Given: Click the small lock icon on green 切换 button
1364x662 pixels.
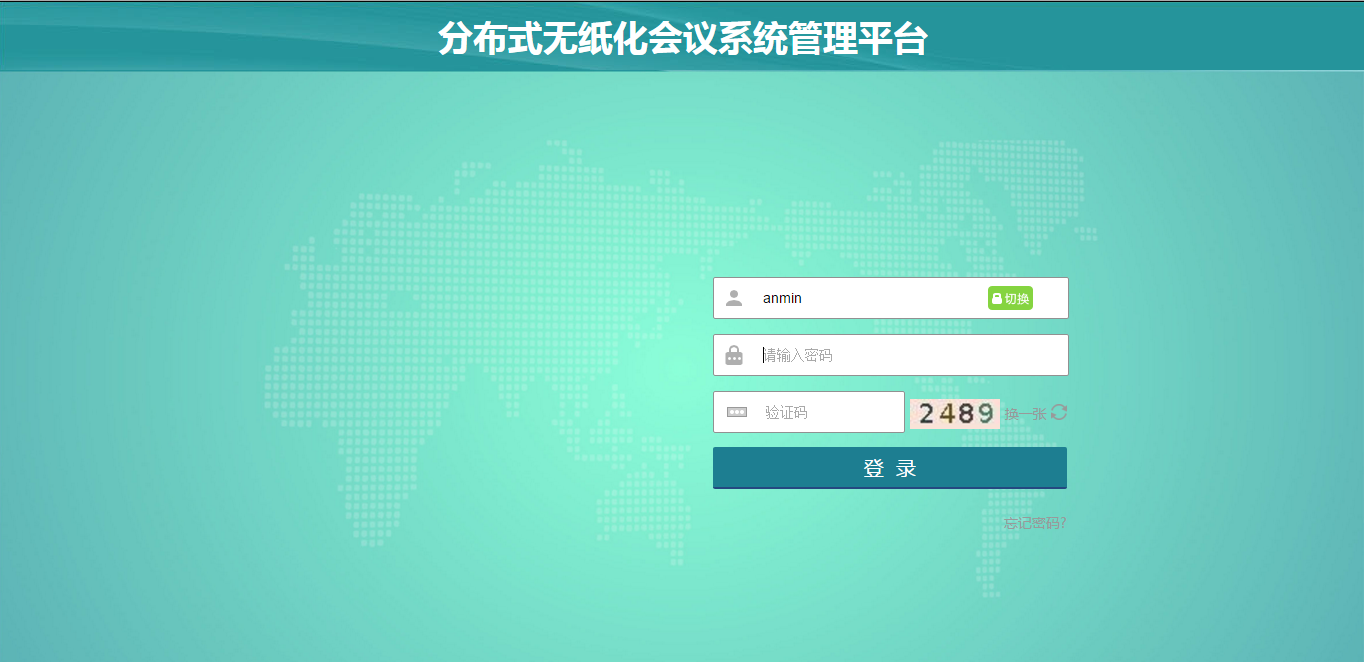Looking at the screenshot, I should coord(997,298).
